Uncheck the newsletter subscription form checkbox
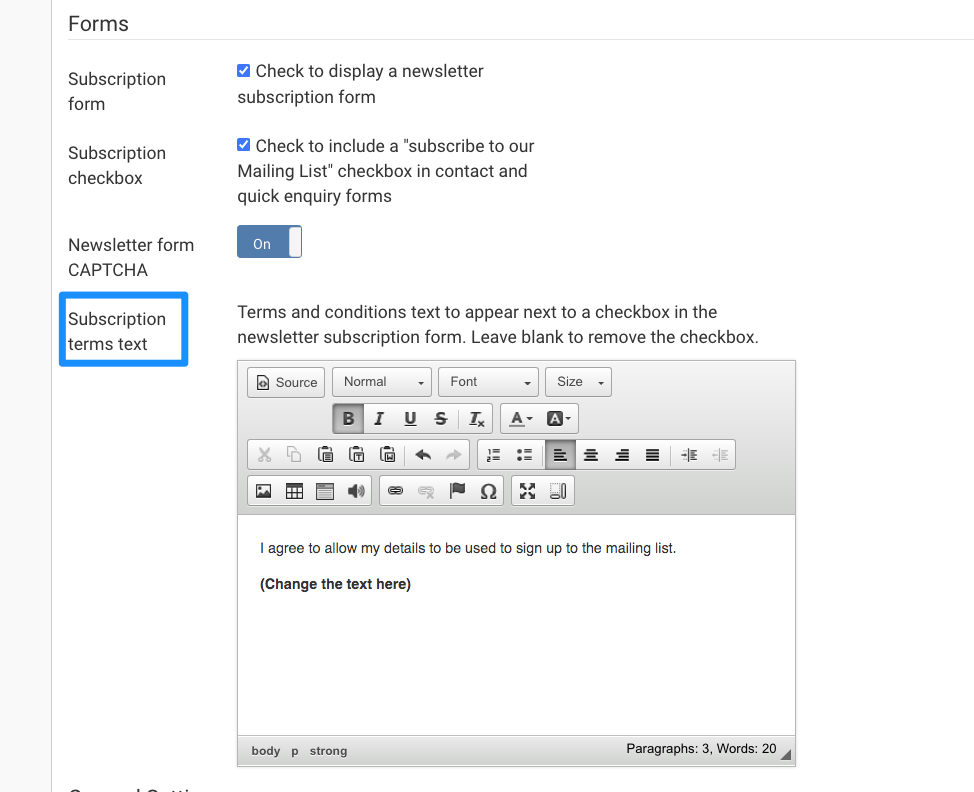974x792 pixels. coord(244,71)
